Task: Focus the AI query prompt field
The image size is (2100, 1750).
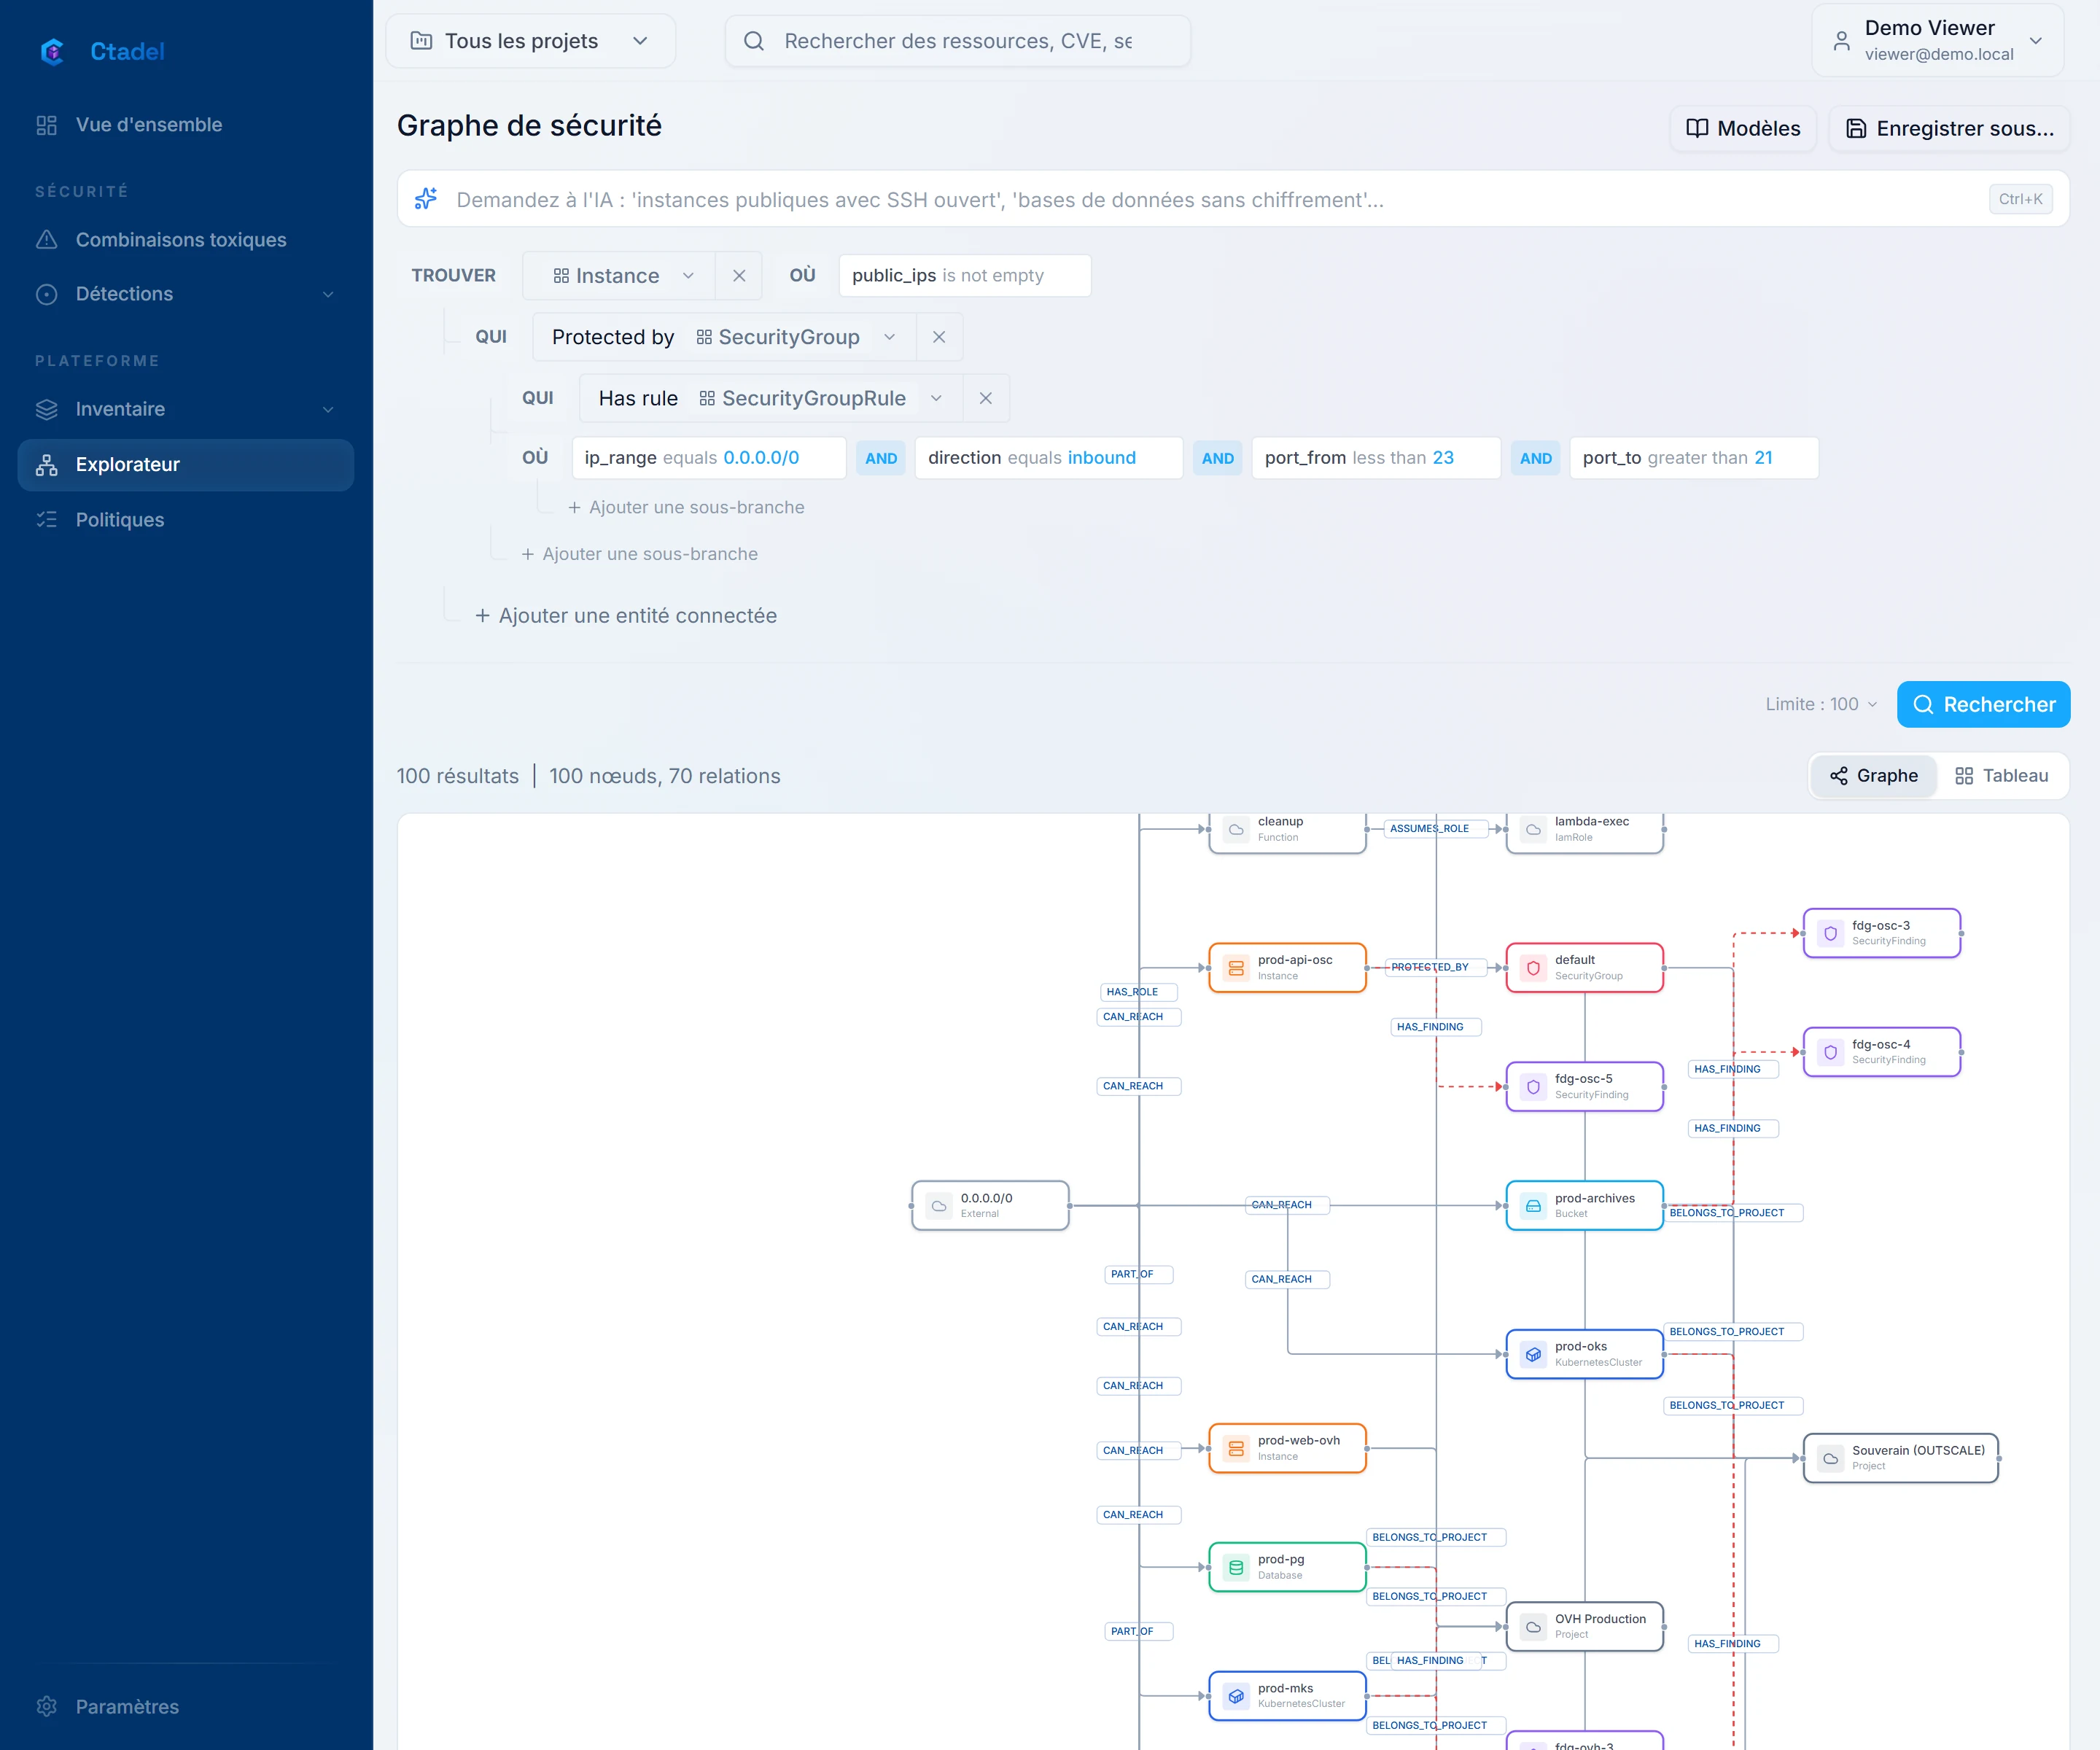Action: click(x=1232, y=199)
